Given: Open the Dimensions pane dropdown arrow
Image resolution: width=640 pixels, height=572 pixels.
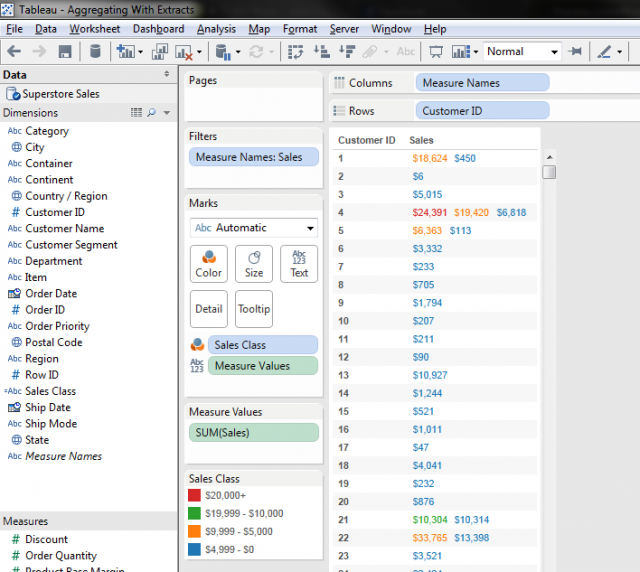Looking at the screenshot, I should click(x=167, y=113).
